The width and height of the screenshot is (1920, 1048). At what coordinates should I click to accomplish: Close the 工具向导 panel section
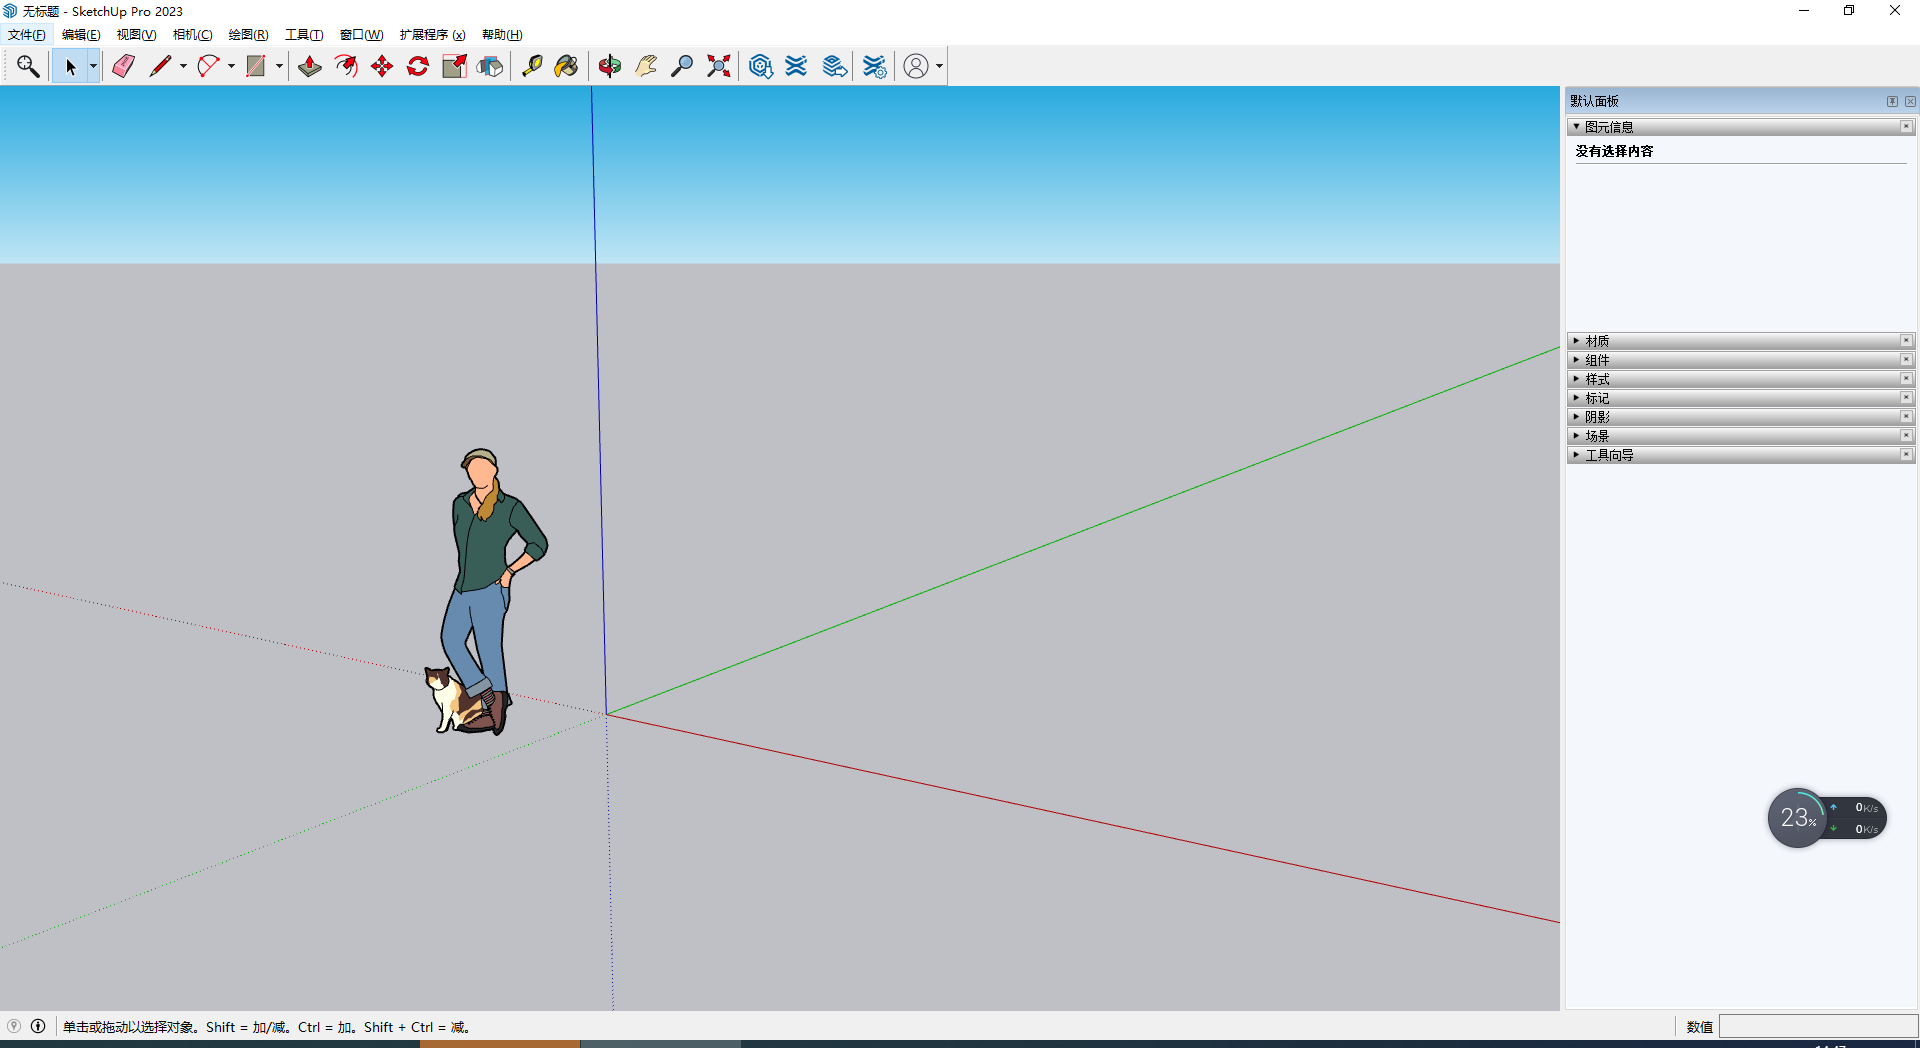(1906, 455)
